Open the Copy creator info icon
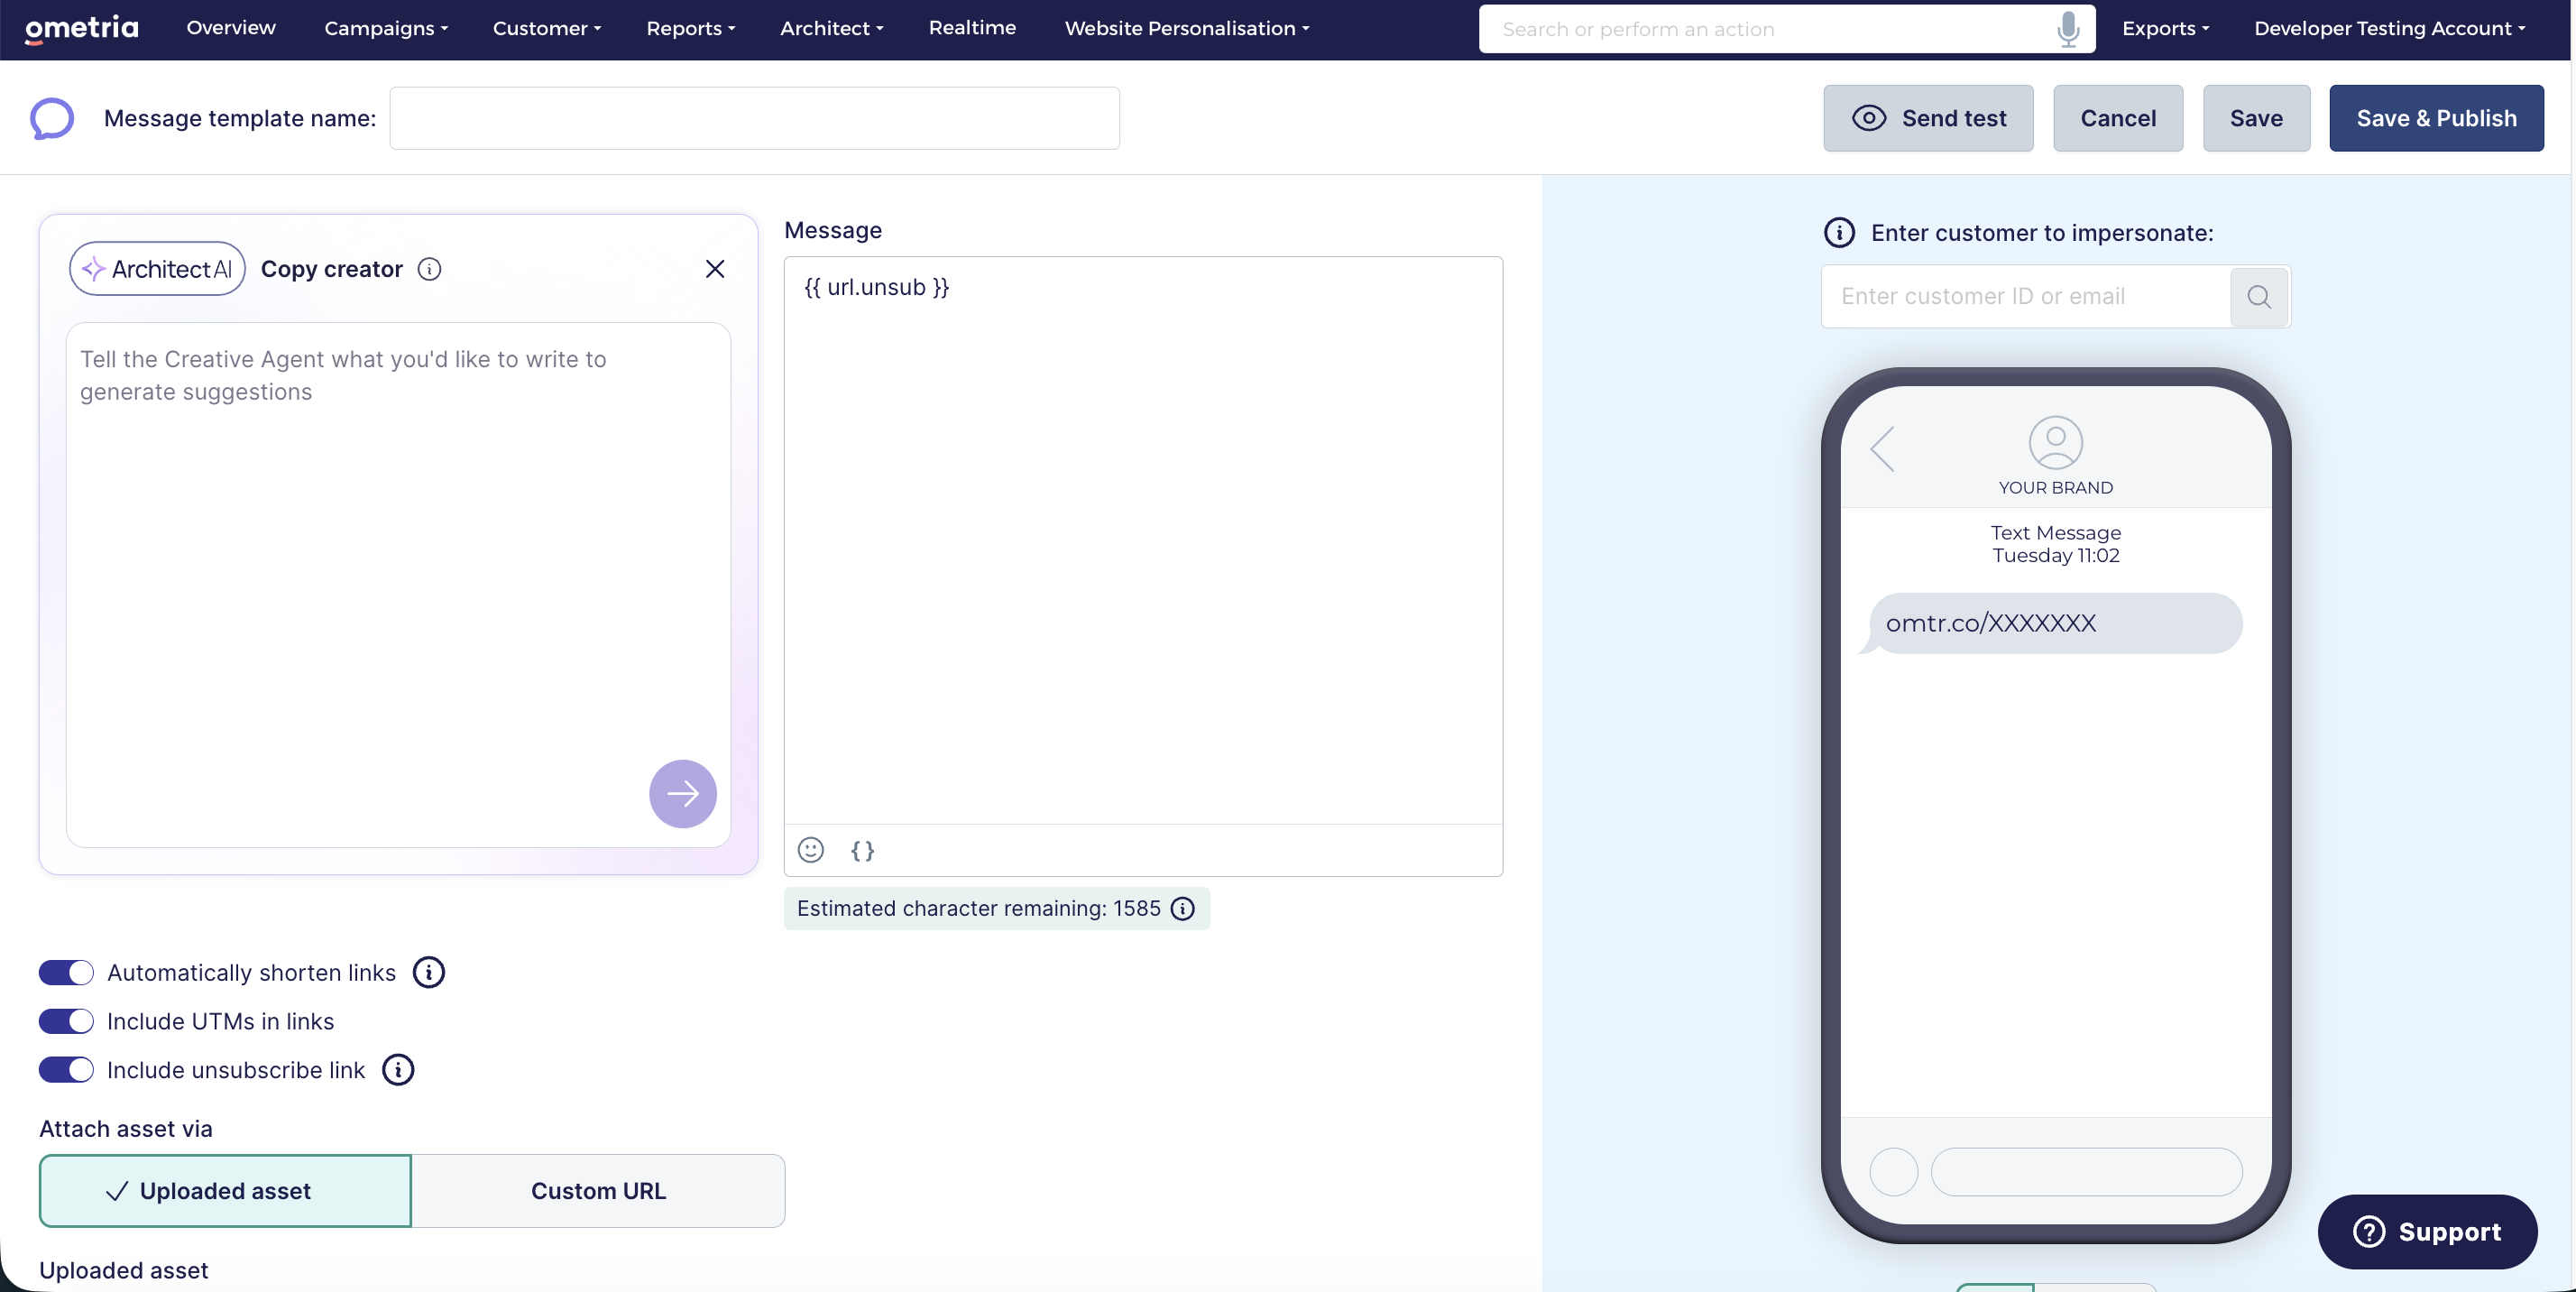2576x1292 pixels. point(429,269)
